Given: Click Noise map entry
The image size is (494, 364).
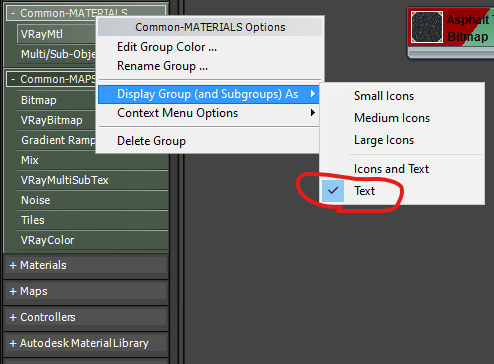Looking at the screenshot, I should point(92,200).
